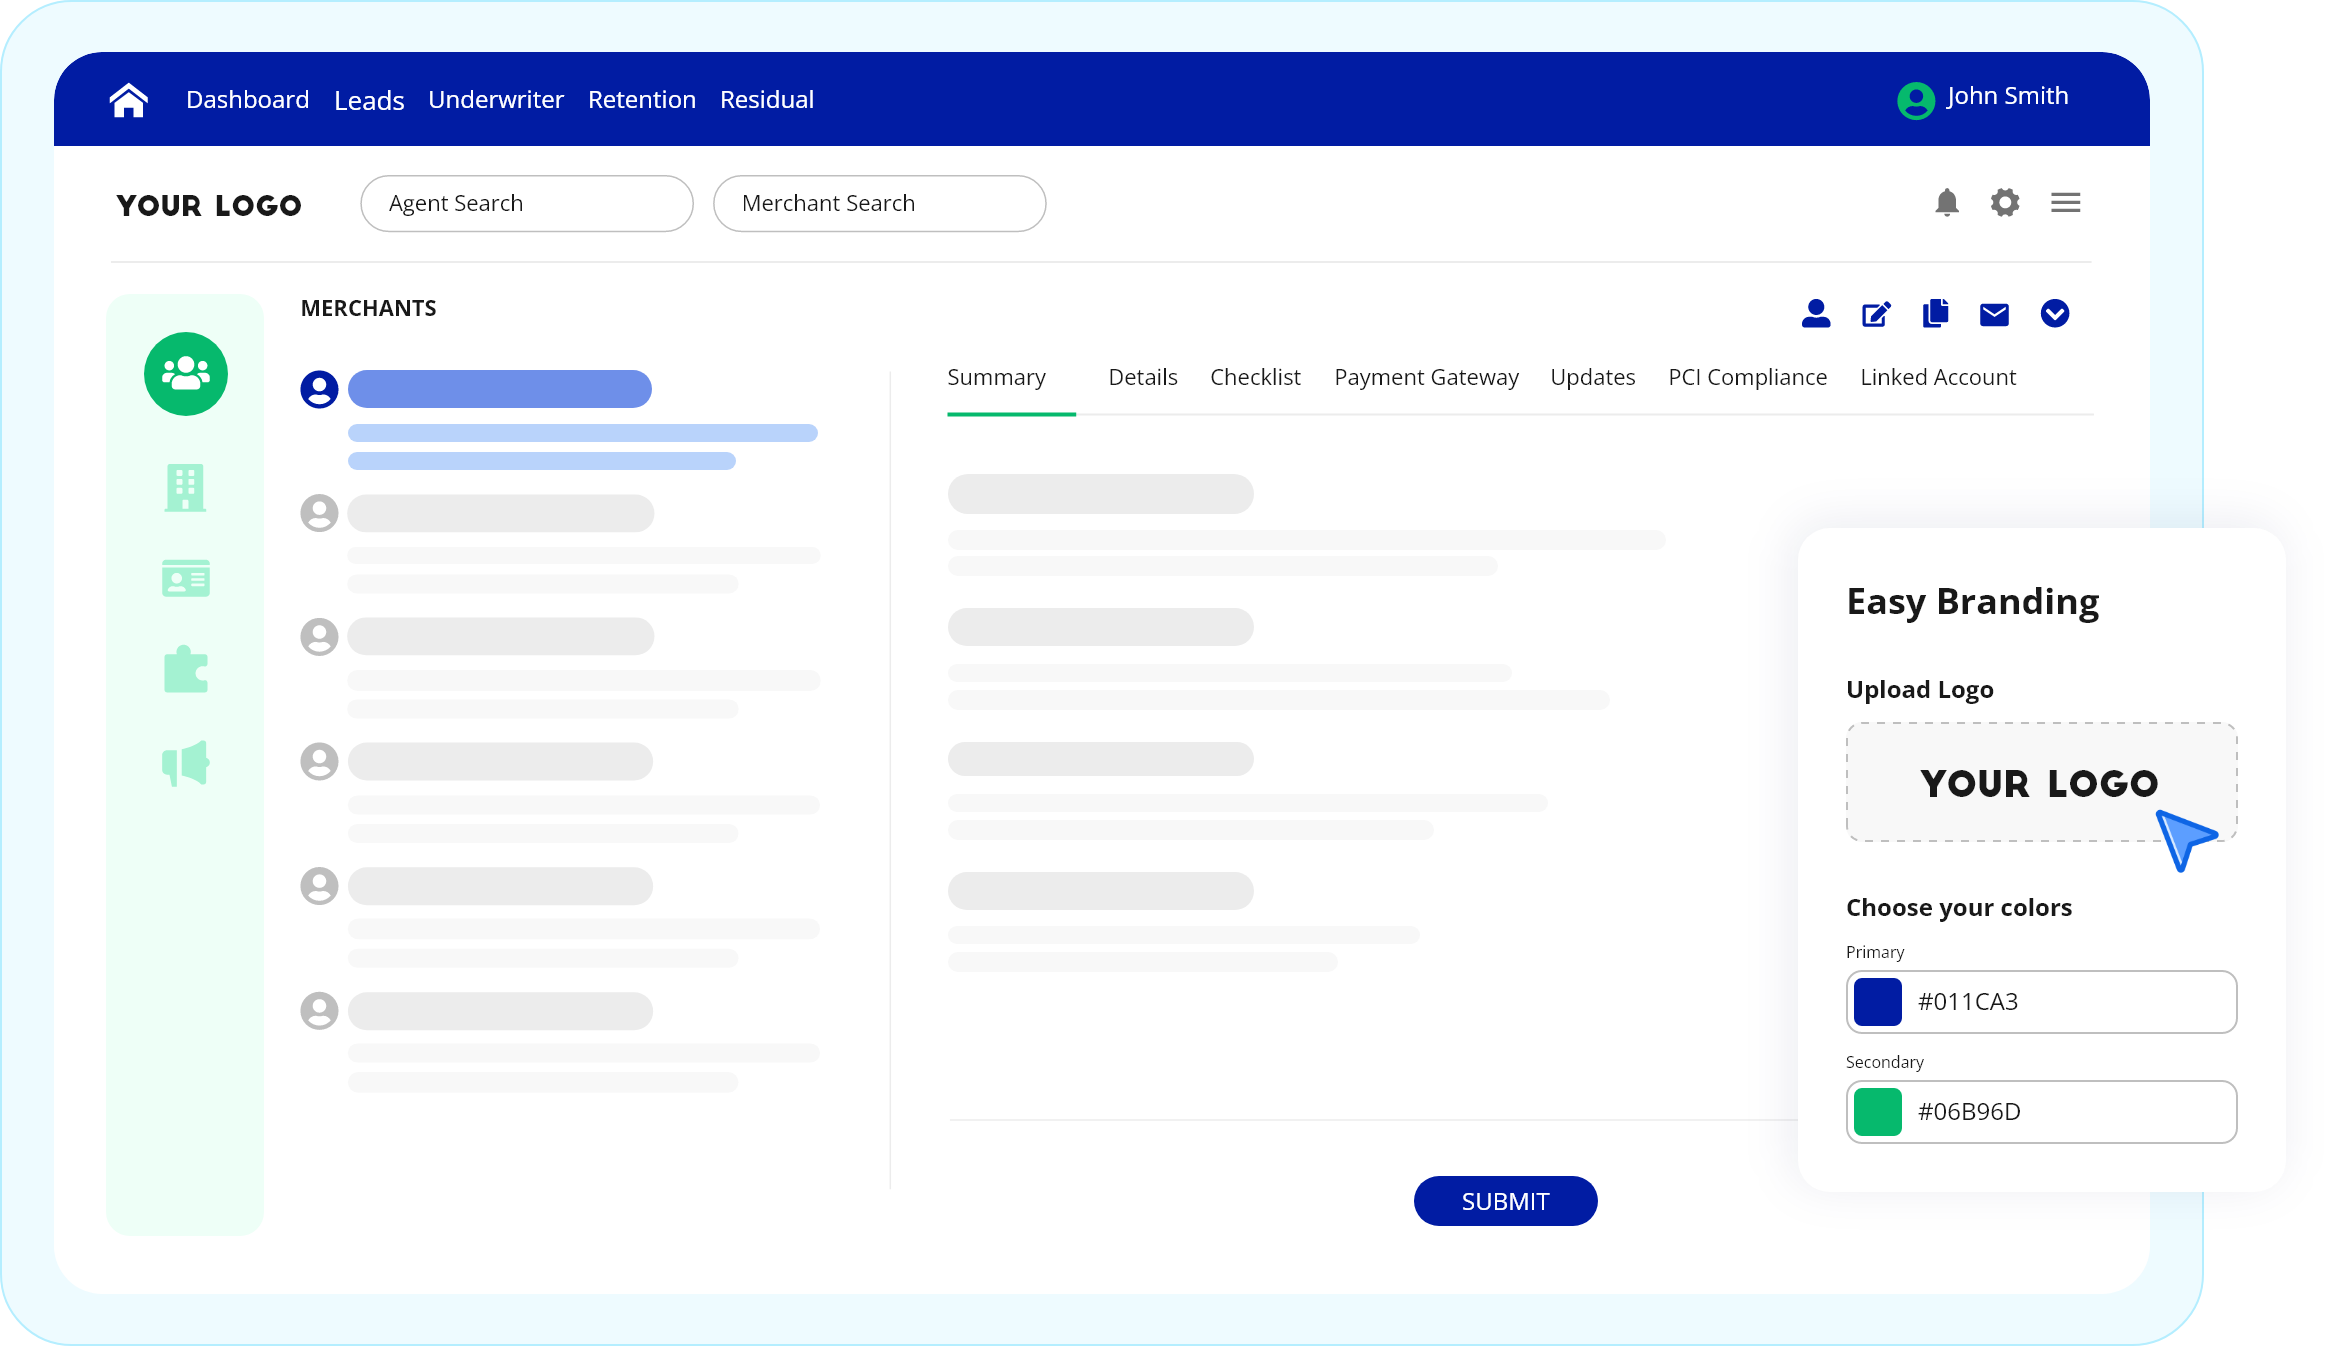Open the ID card sidebar icon
Screen dimensions: 2352x1346
[x=186, y=578]
